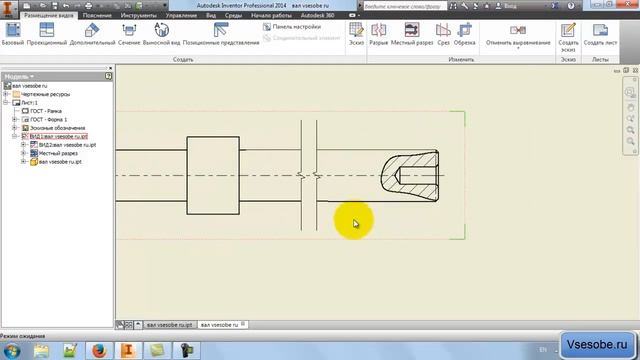Click Создать лист new sheet tool
This screenshot has height=360, width=640.
tap(600, 34)
